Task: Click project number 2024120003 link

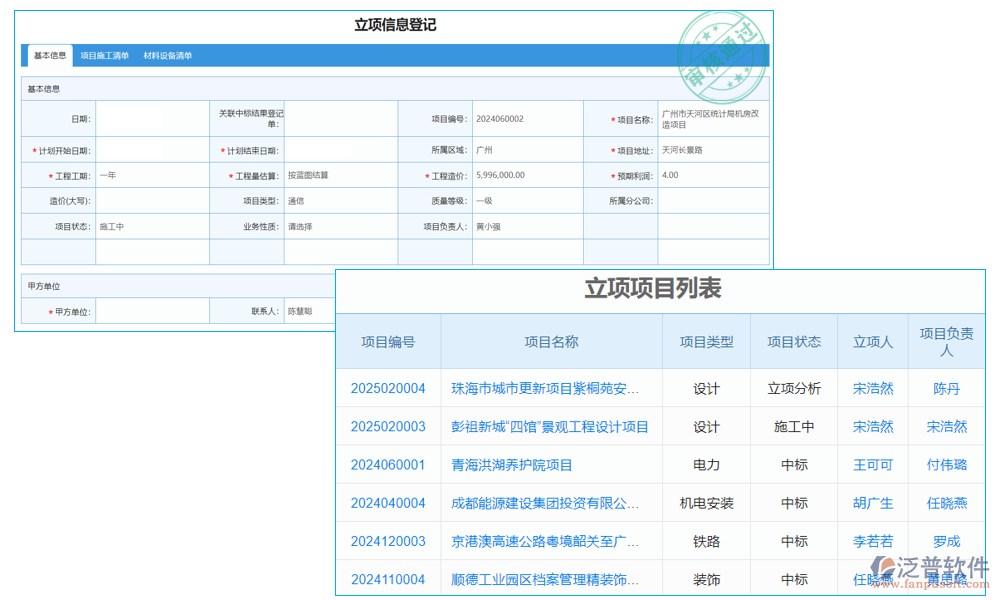Action: [388, 541]
